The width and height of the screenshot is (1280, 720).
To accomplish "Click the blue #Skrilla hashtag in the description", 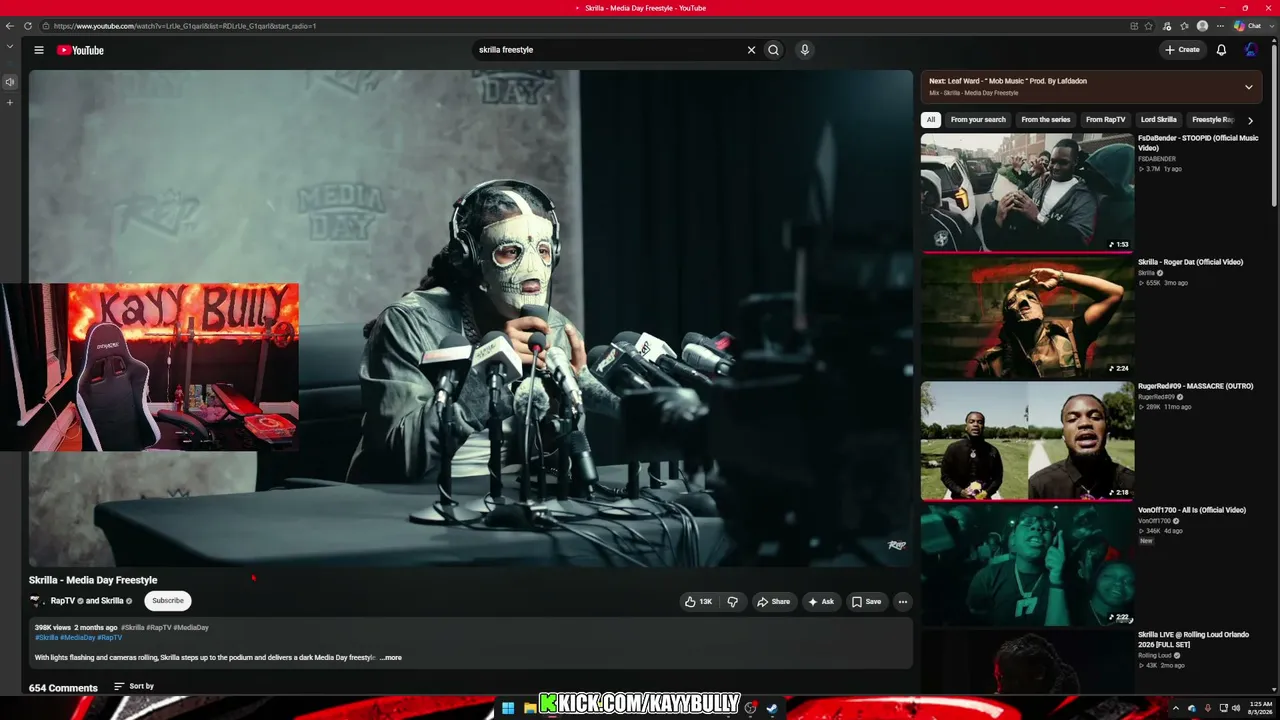I will point(46,638).
